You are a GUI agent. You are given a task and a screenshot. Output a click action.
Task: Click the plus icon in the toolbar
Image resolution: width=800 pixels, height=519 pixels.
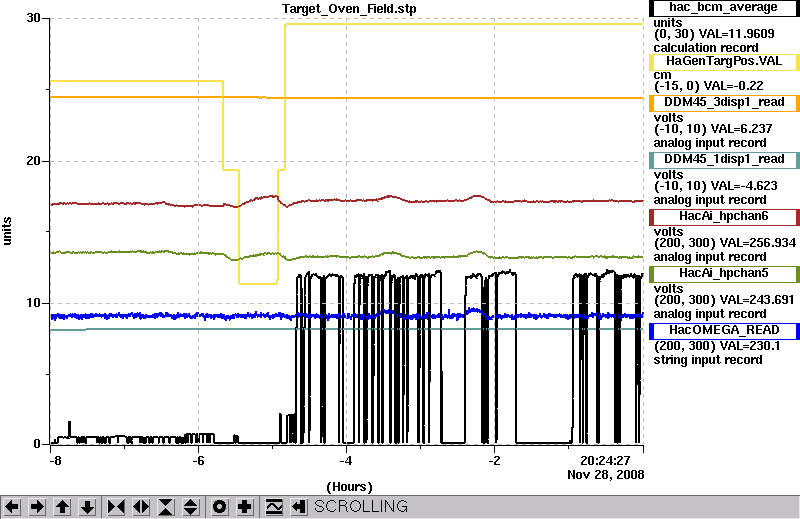[x=245, y=507]
